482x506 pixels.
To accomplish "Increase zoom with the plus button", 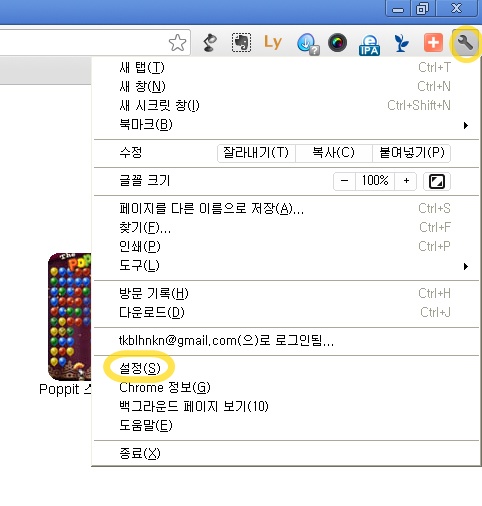I will [x=406, y=181].
